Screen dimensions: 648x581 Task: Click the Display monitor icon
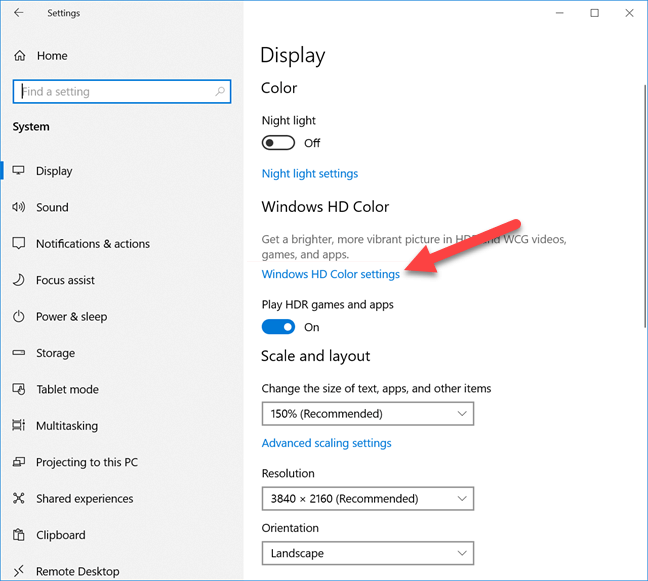(x=19, y=170)
